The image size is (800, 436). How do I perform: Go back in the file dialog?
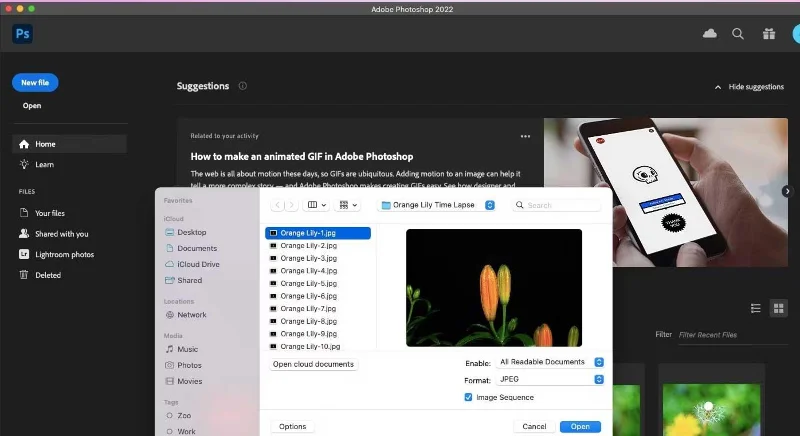278,205
